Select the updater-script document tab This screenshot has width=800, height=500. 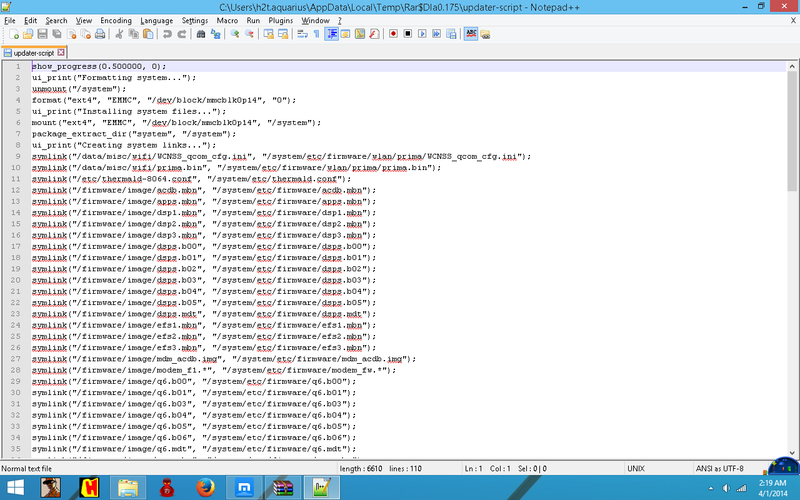[34, 53]
